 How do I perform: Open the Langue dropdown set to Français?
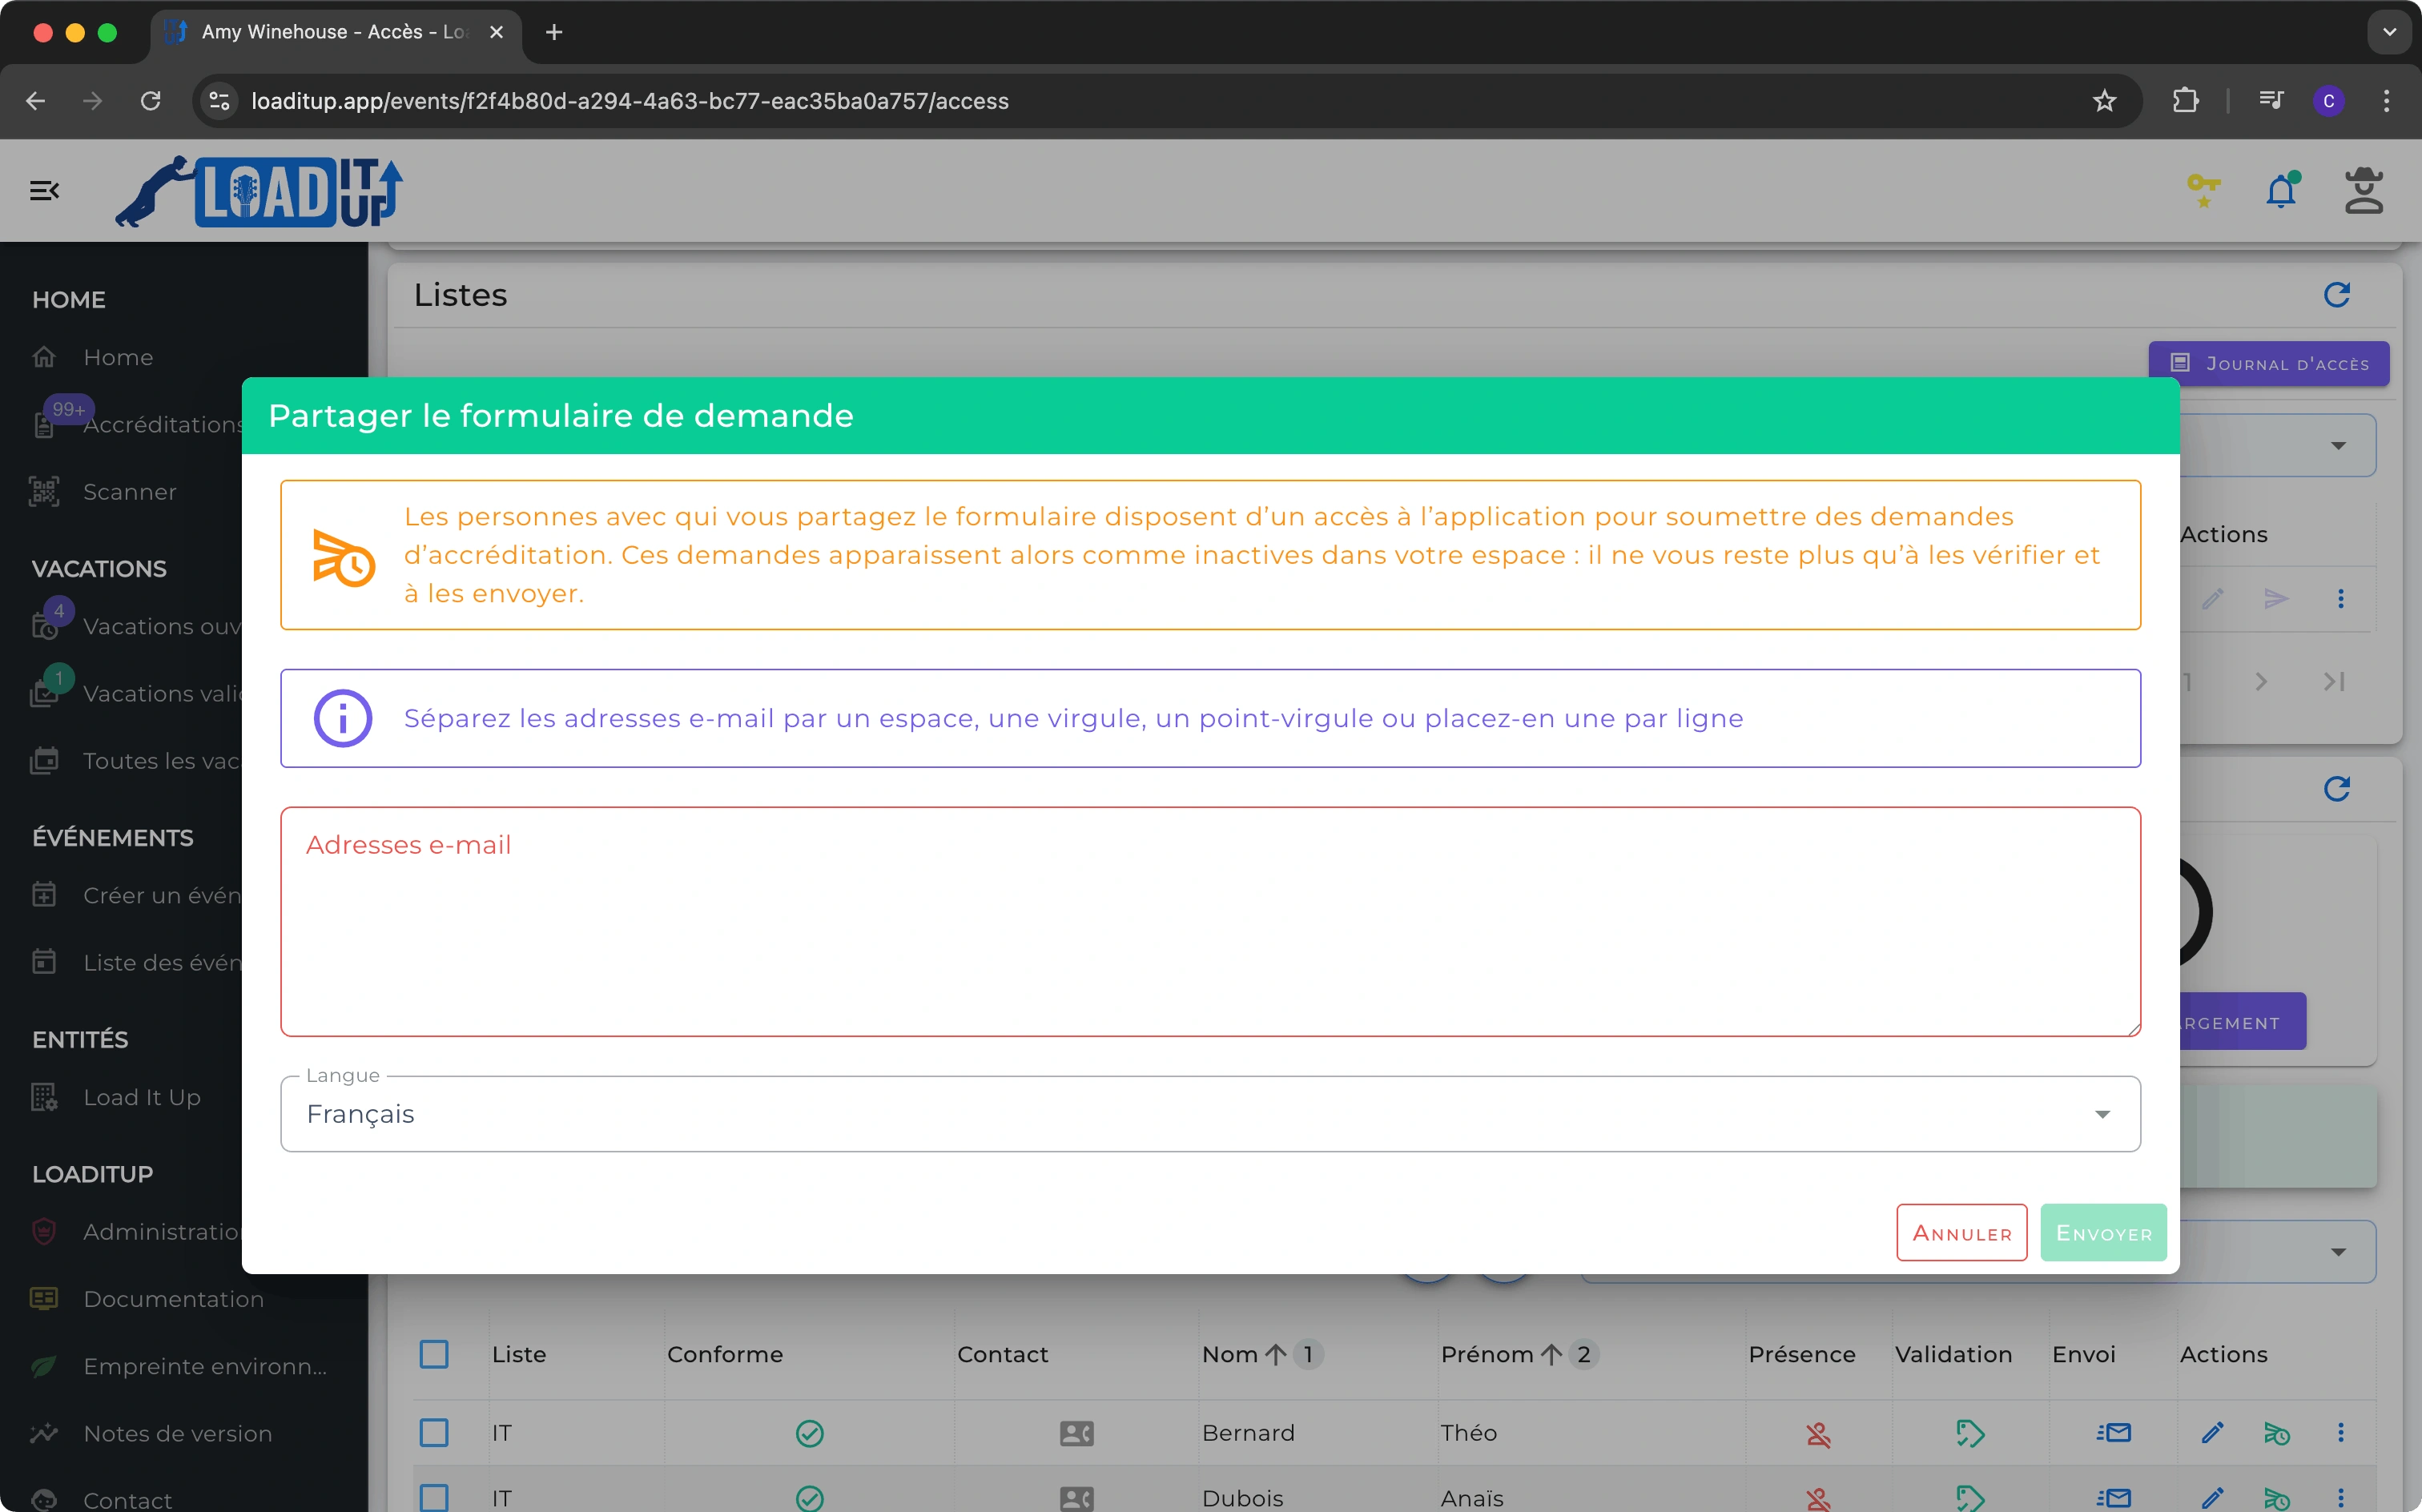click(x=1210, y=1114)
